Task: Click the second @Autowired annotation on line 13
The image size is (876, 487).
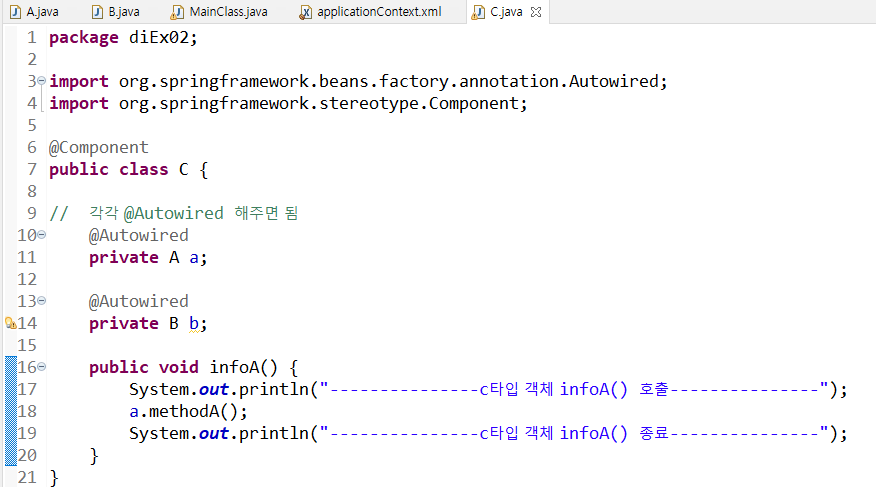Action: pyautogui.click(x=139, y=301)
